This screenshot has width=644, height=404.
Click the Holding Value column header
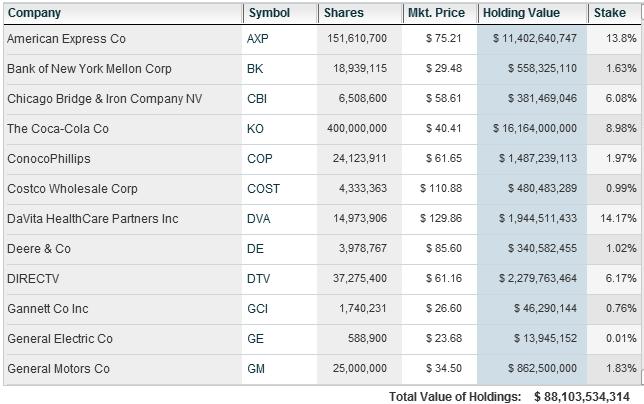pyautogui.click(x=520, y=13)
